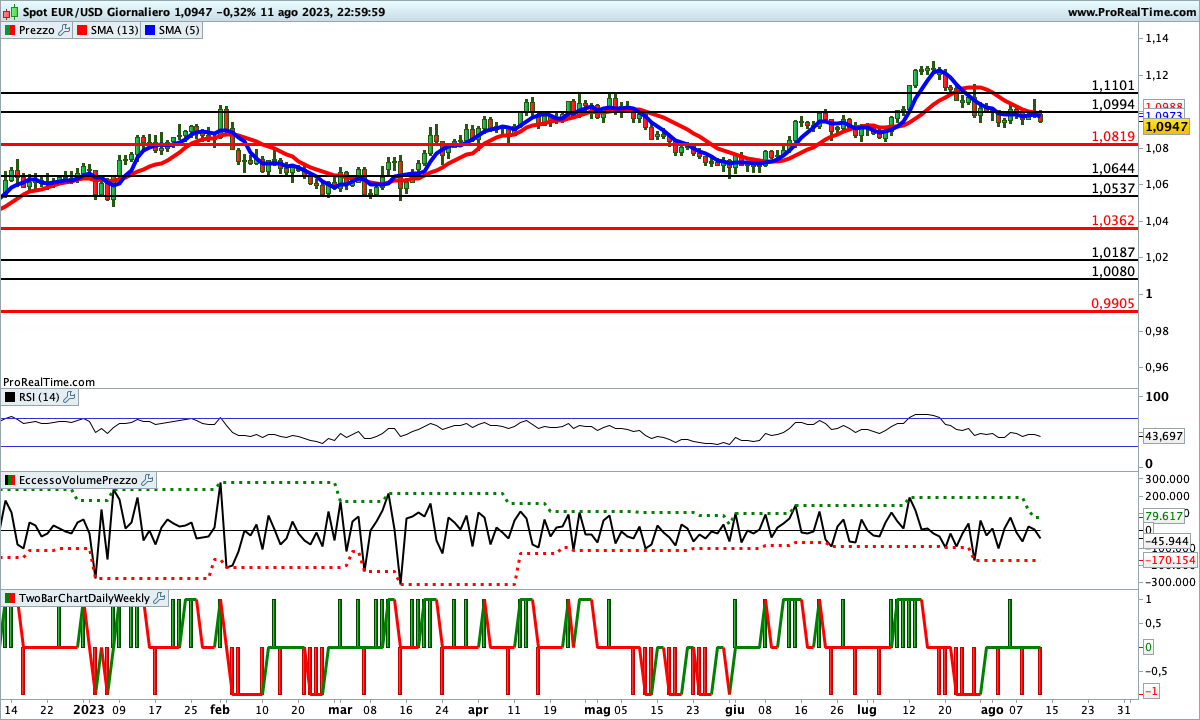Select the SMA (5) label text
1200x720 pixels.
[x=180, y=30]
